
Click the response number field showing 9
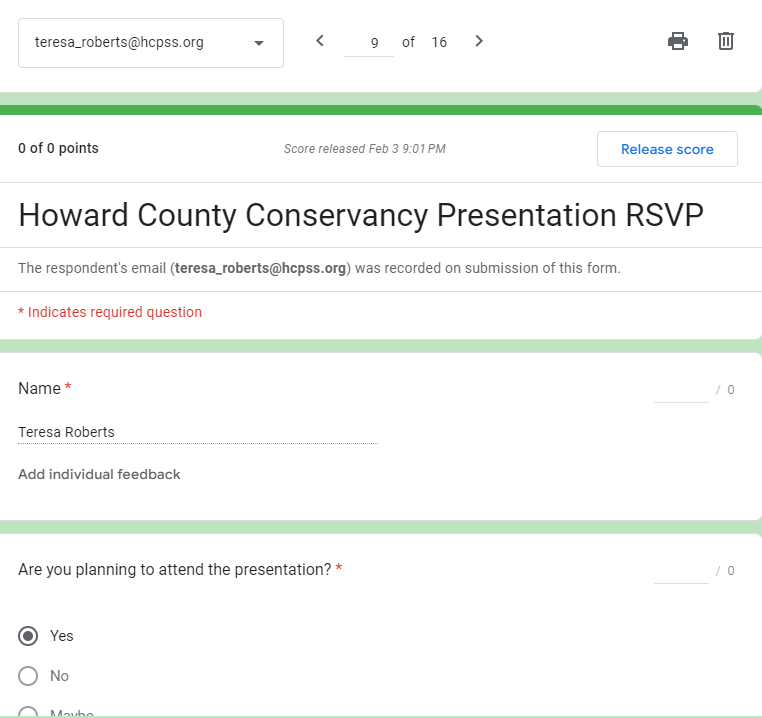pos(369,43)
